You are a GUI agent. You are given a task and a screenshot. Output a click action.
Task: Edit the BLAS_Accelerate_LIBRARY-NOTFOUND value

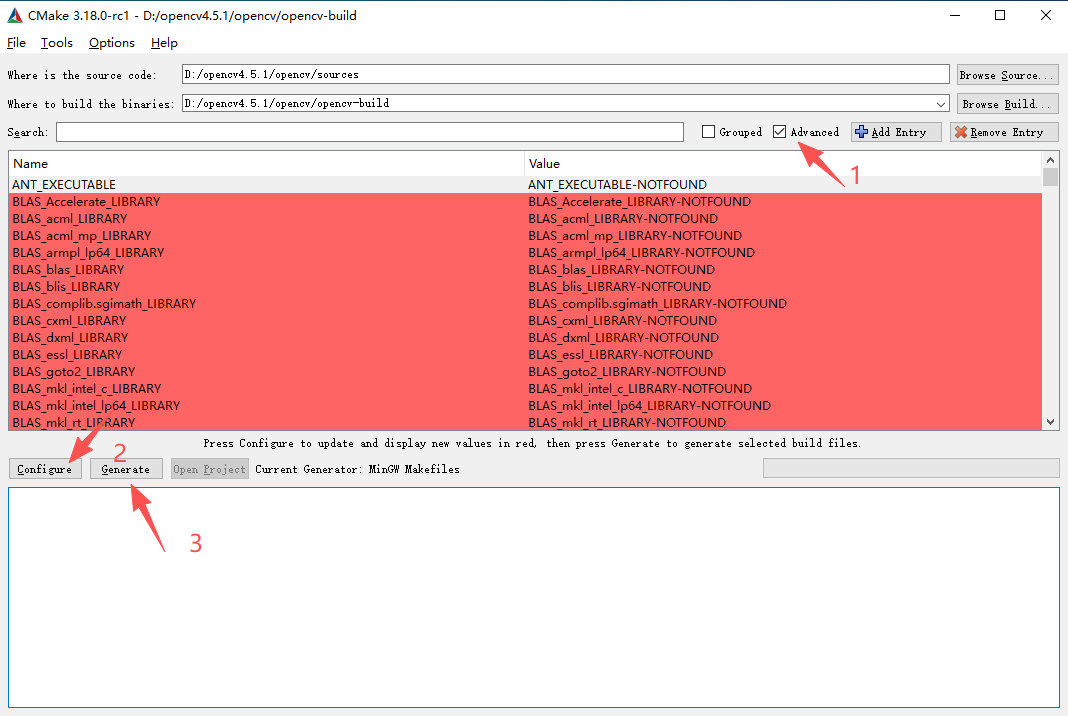(x=640, y=202)
